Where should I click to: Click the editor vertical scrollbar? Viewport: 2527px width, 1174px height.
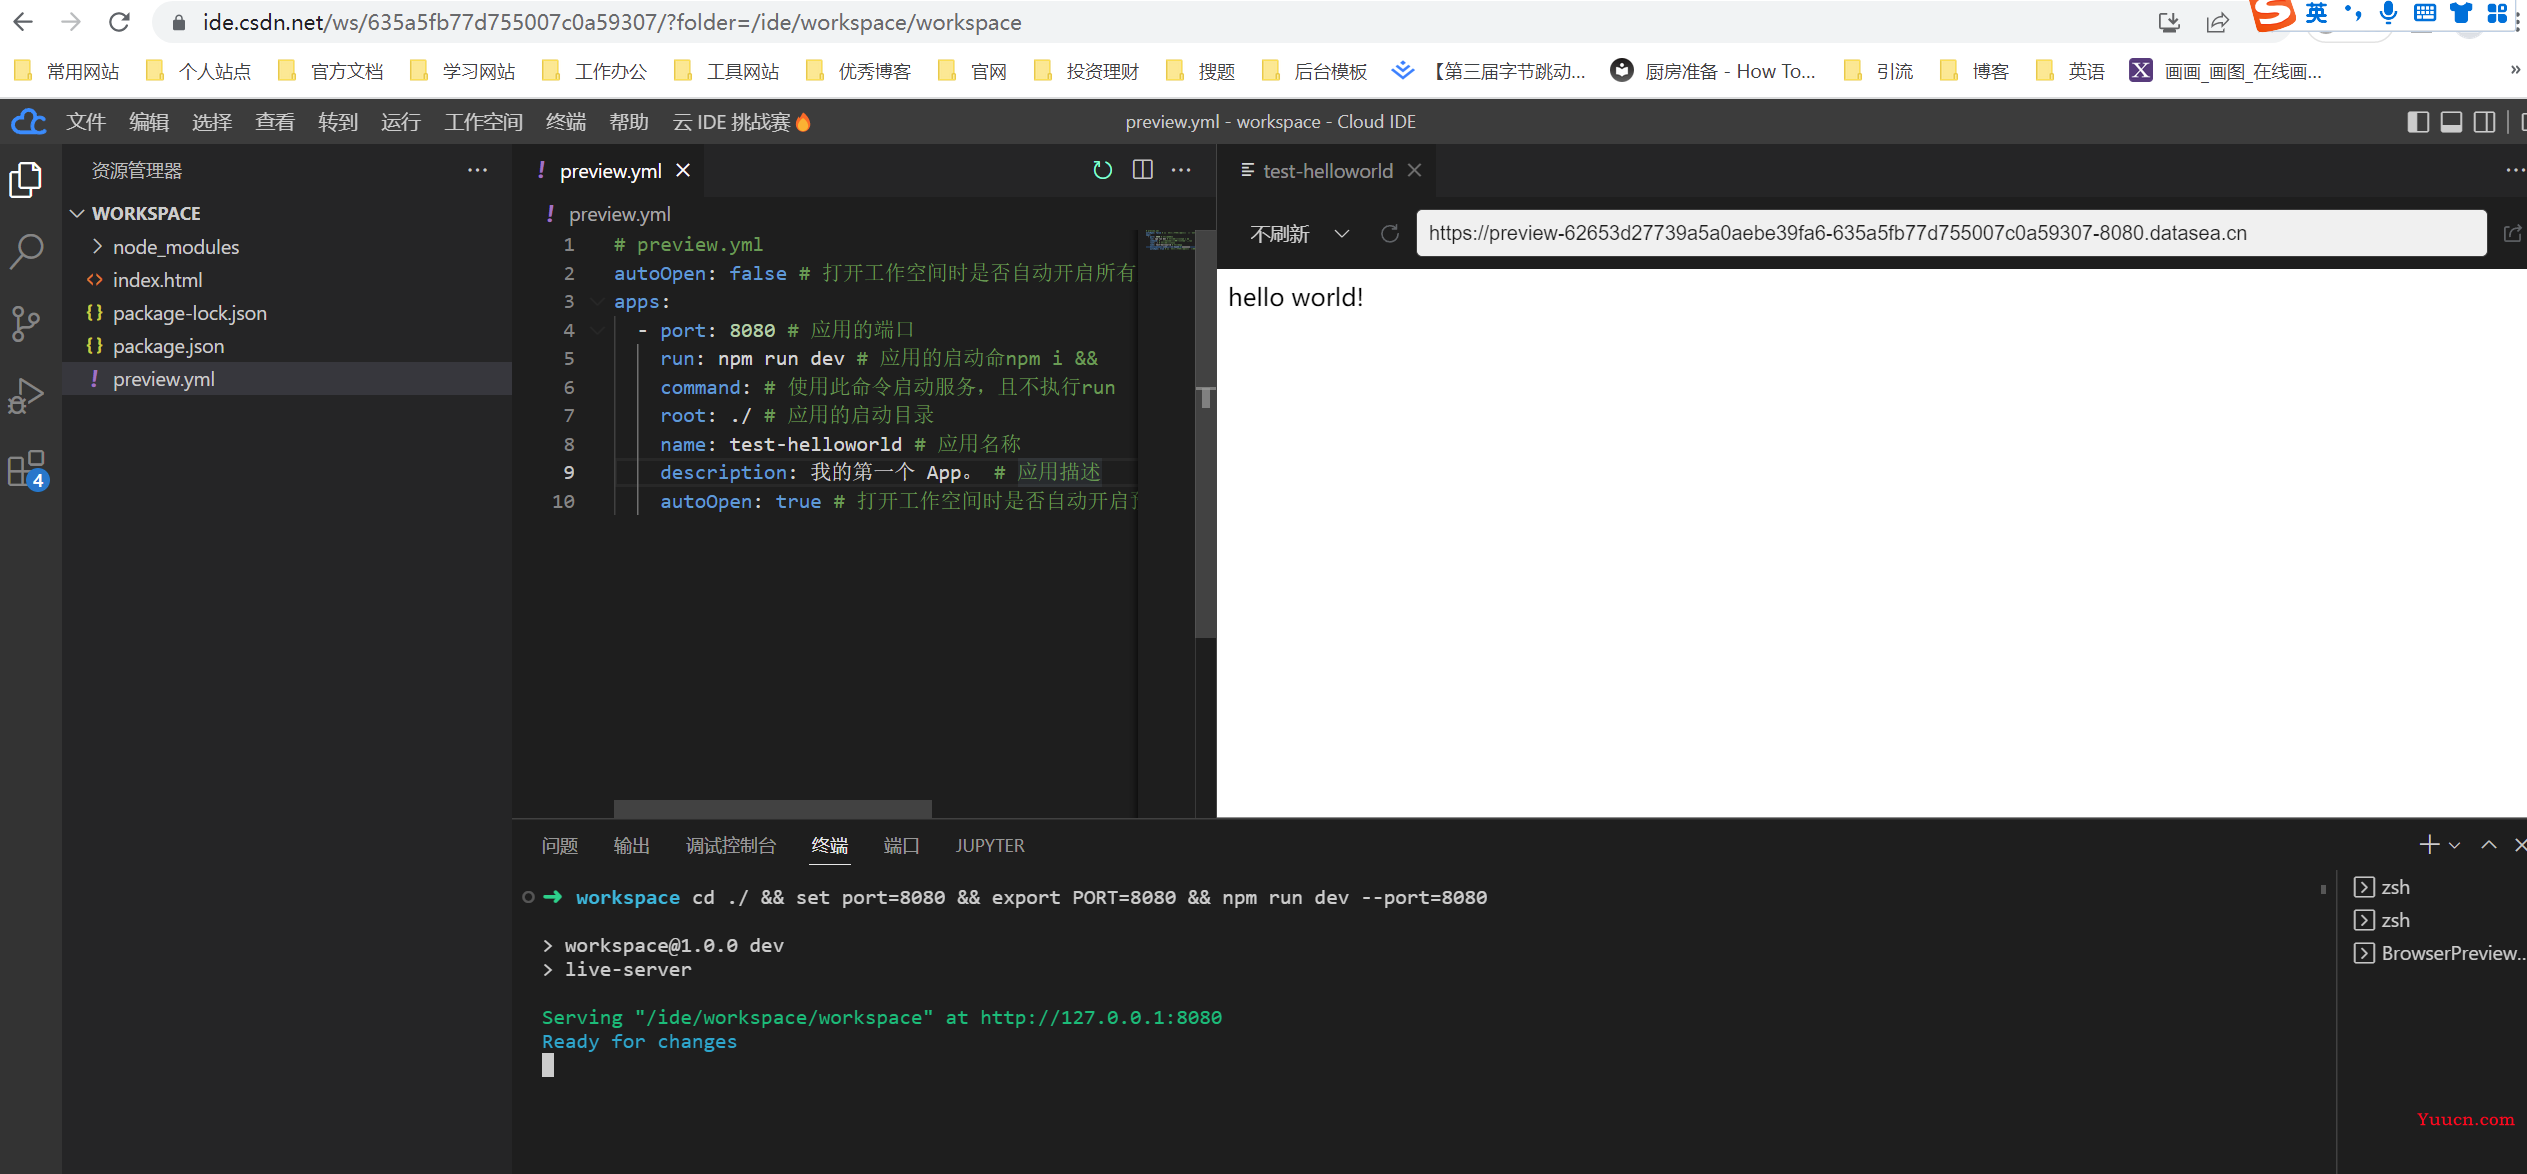coord(1206,432)
